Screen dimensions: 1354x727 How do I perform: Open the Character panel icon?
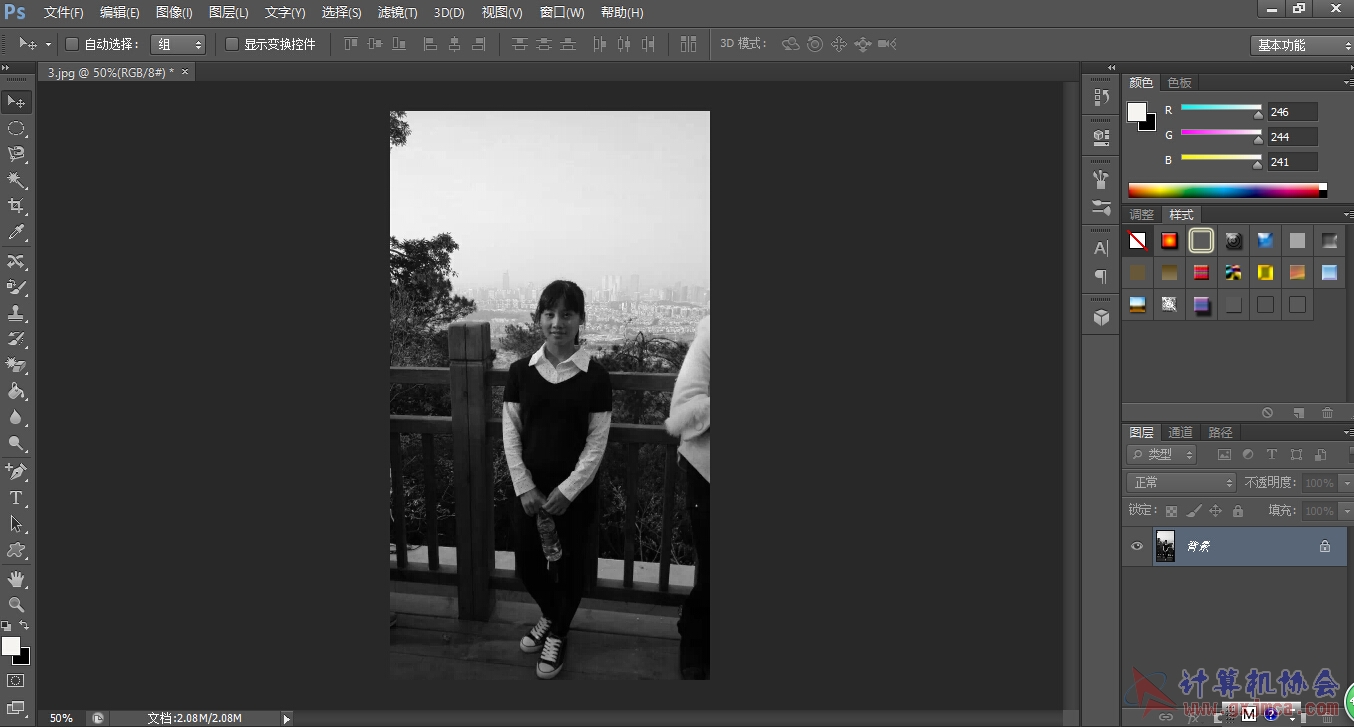[x=1101, y=248]
